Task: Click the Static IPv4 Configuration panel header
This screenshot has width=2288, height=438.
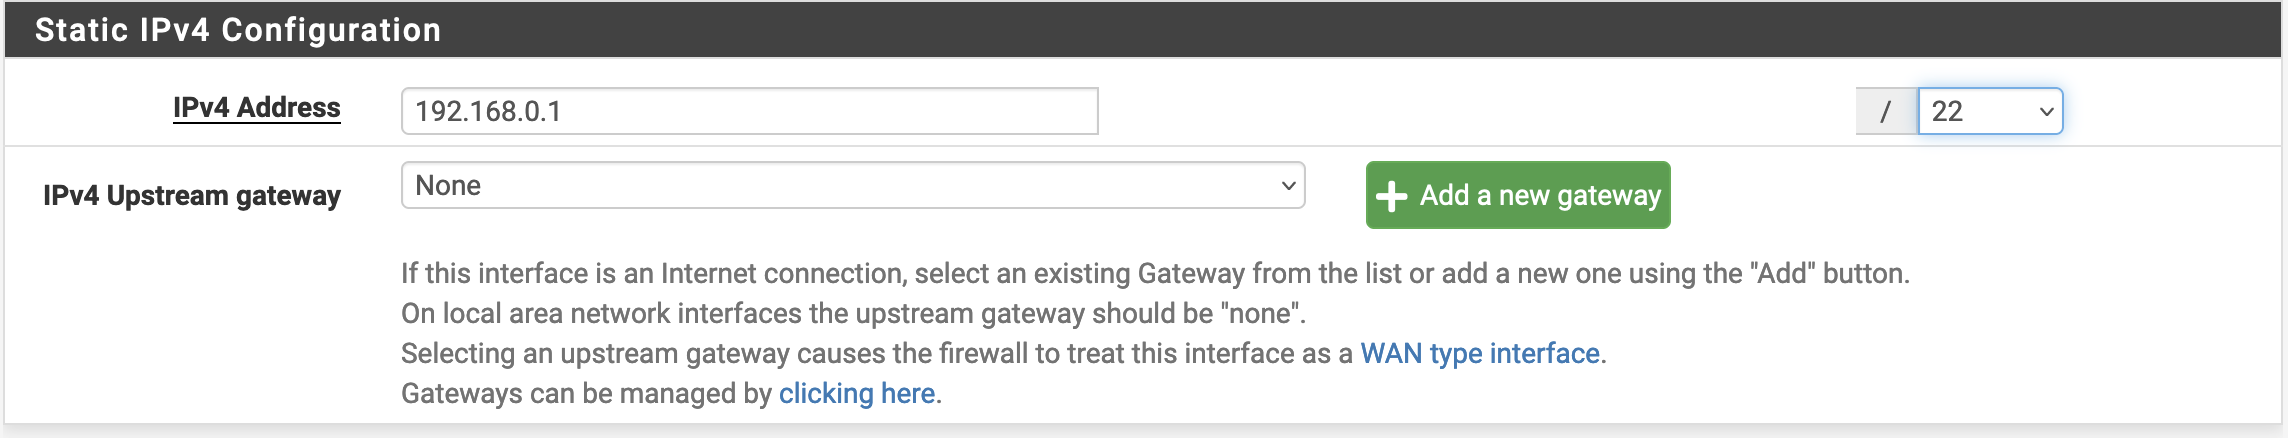Action: click(x=1143, y=29)
